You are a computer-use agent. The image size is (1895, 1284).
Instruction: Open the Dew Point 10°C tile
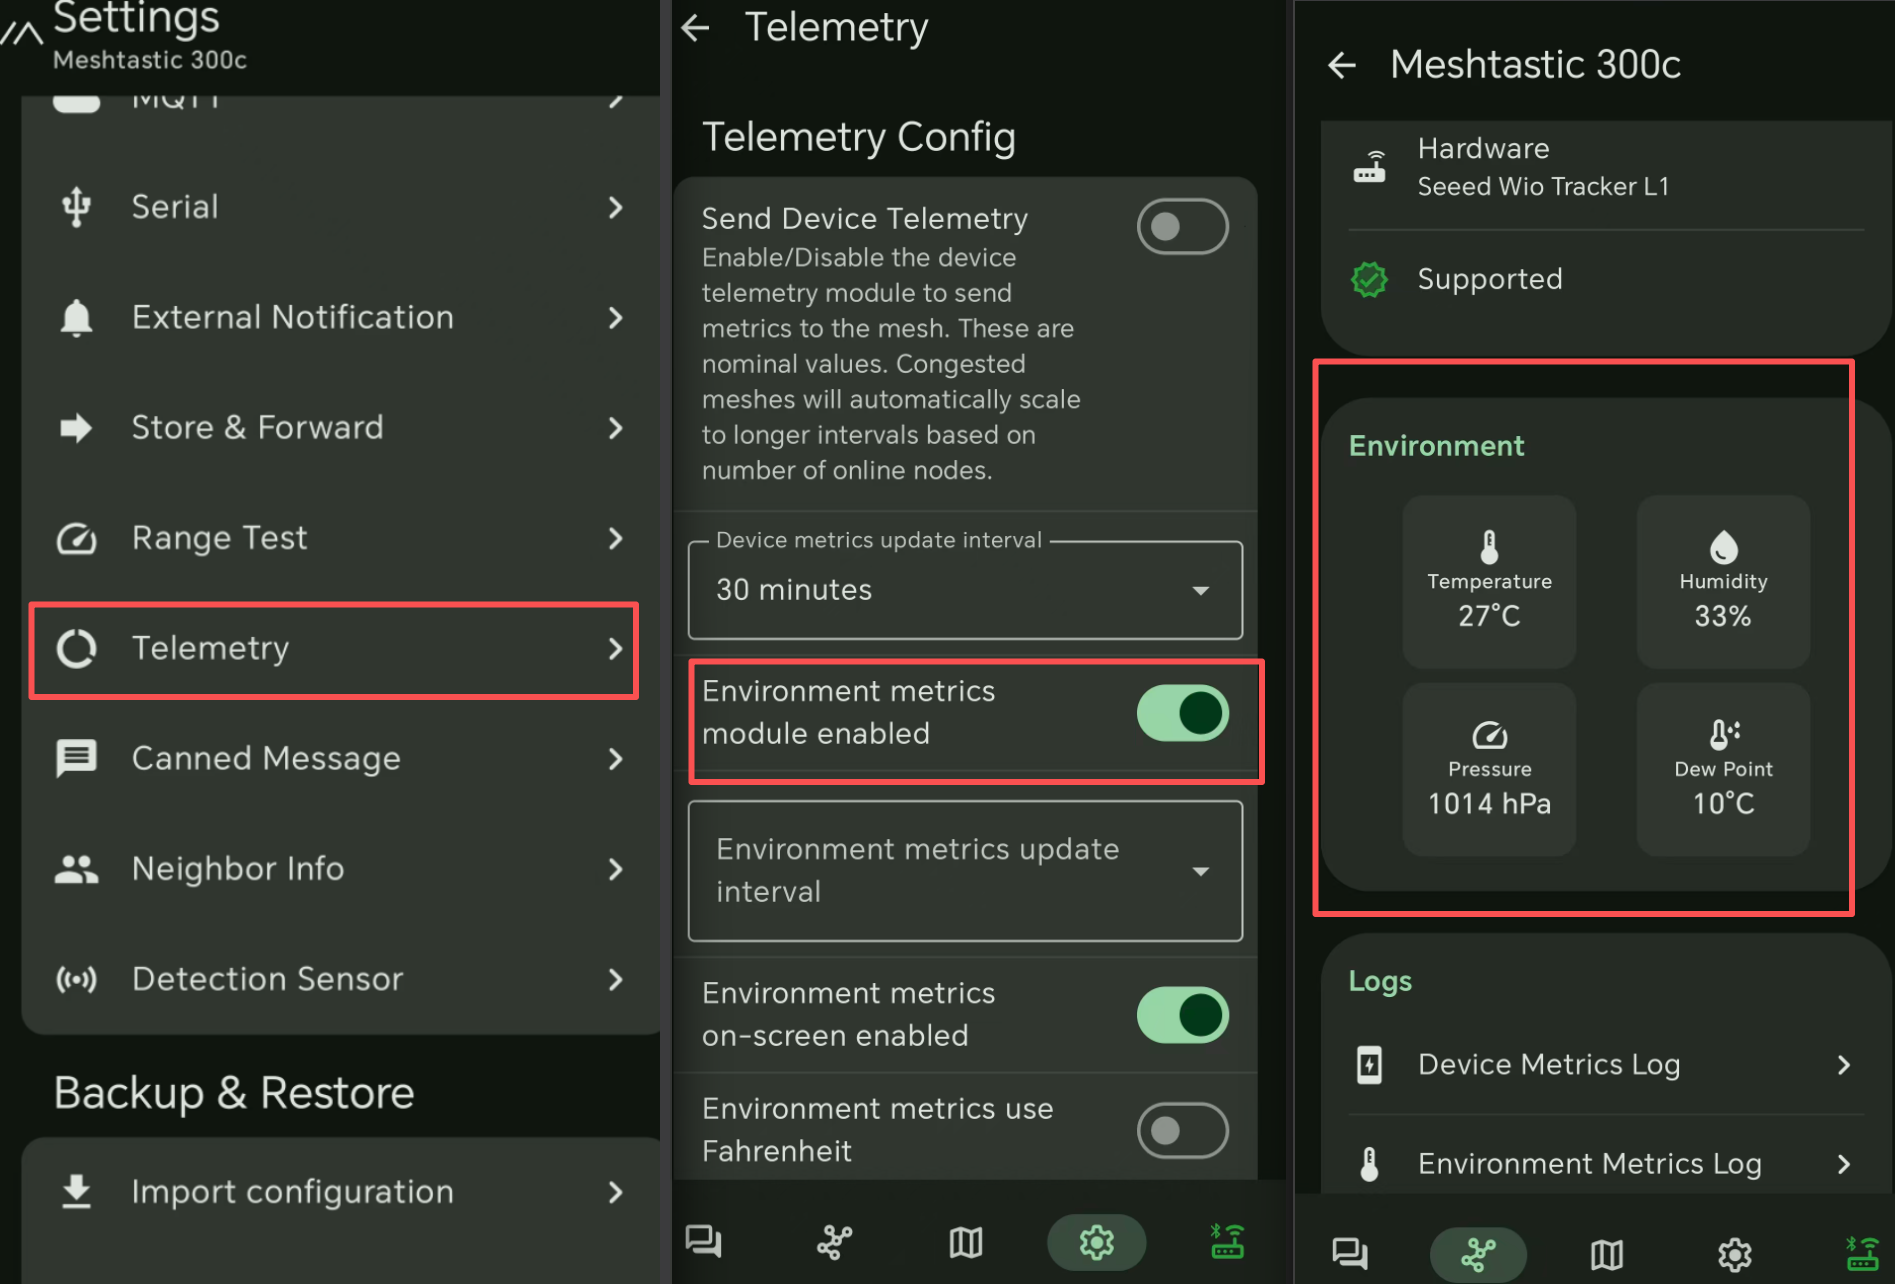click(1722, 769)
